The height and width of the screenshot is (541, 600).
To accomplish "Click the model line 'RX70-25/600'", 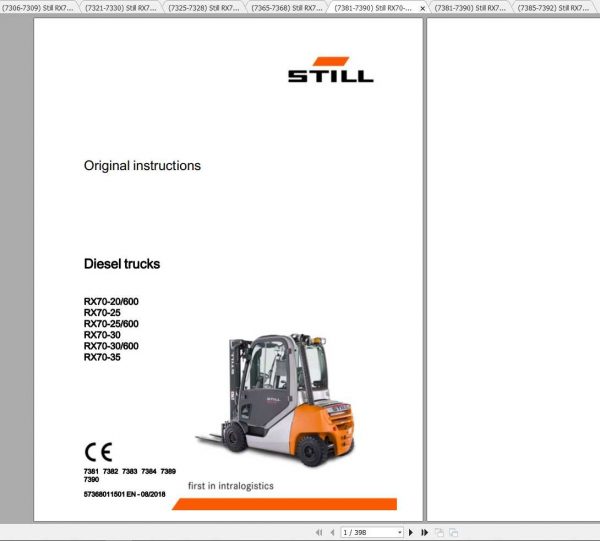I will coord(111,324).
